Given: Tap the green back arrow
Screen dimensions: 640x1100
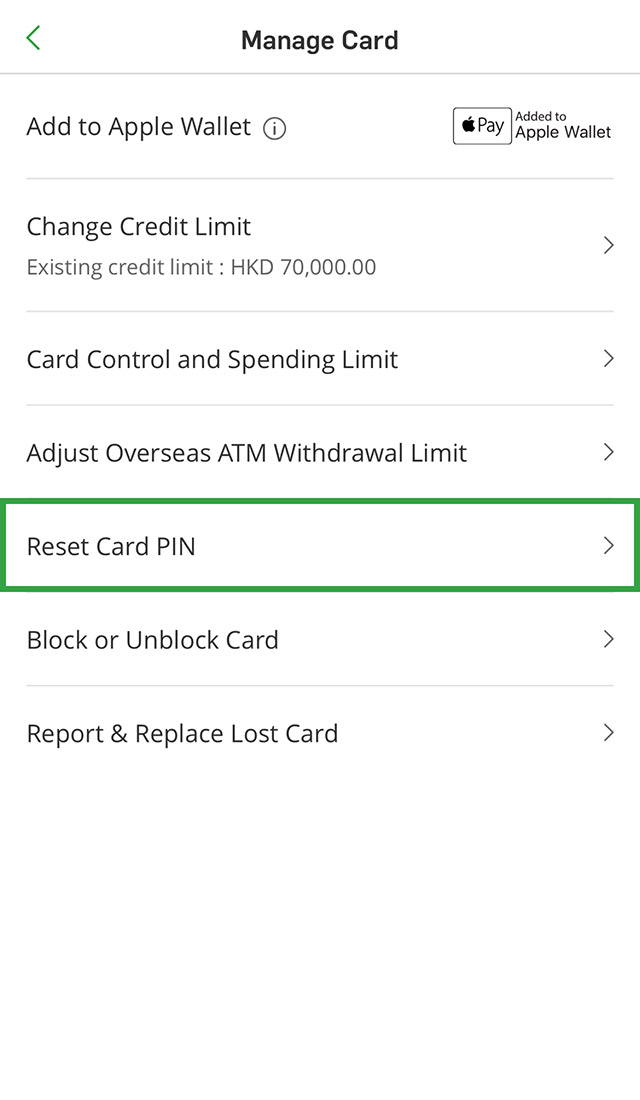Looking at the screenshot, I should (33, 39).
